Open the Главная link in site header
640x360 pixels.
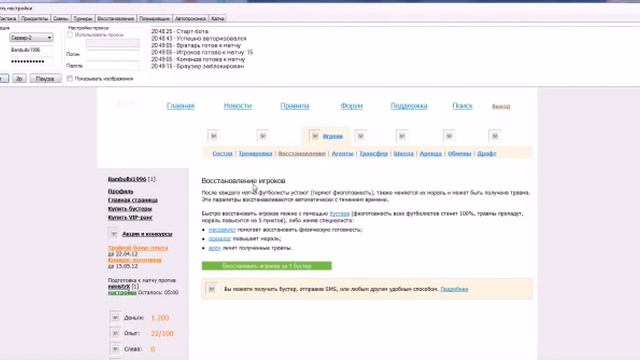pos(180,106)
